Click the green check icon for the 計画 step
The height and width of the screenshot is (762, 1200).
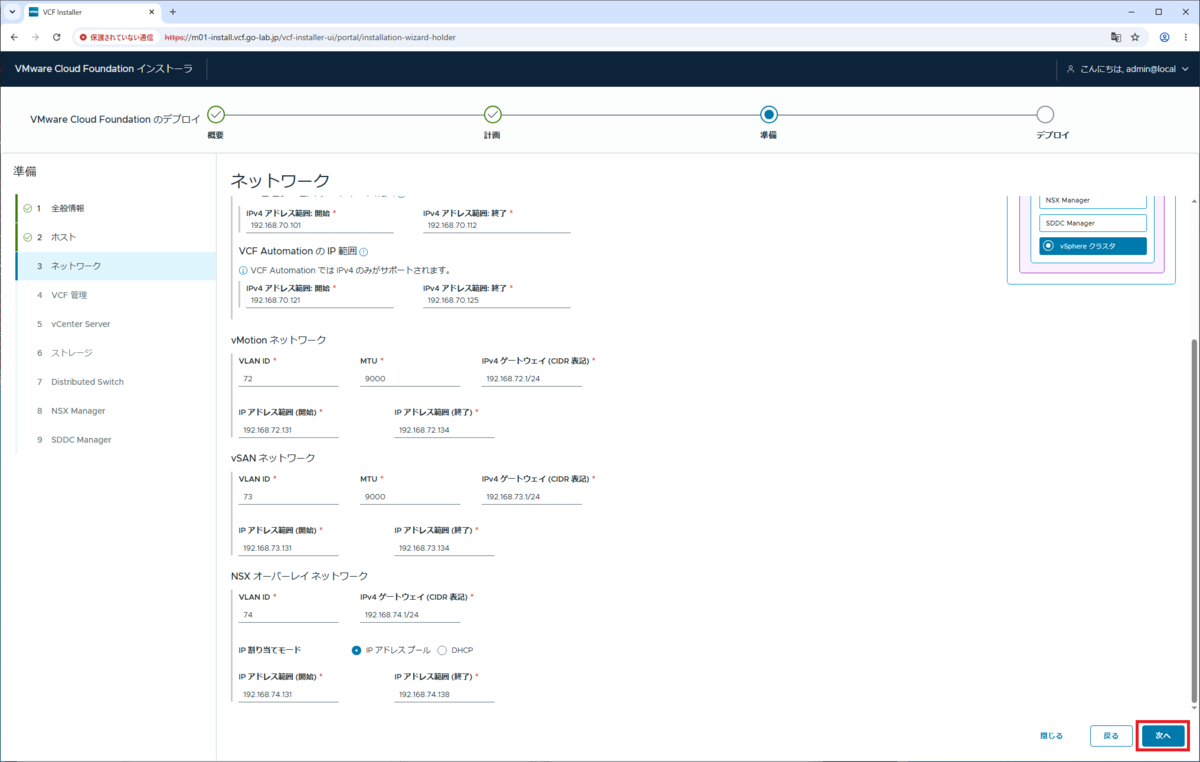point(492,115)
